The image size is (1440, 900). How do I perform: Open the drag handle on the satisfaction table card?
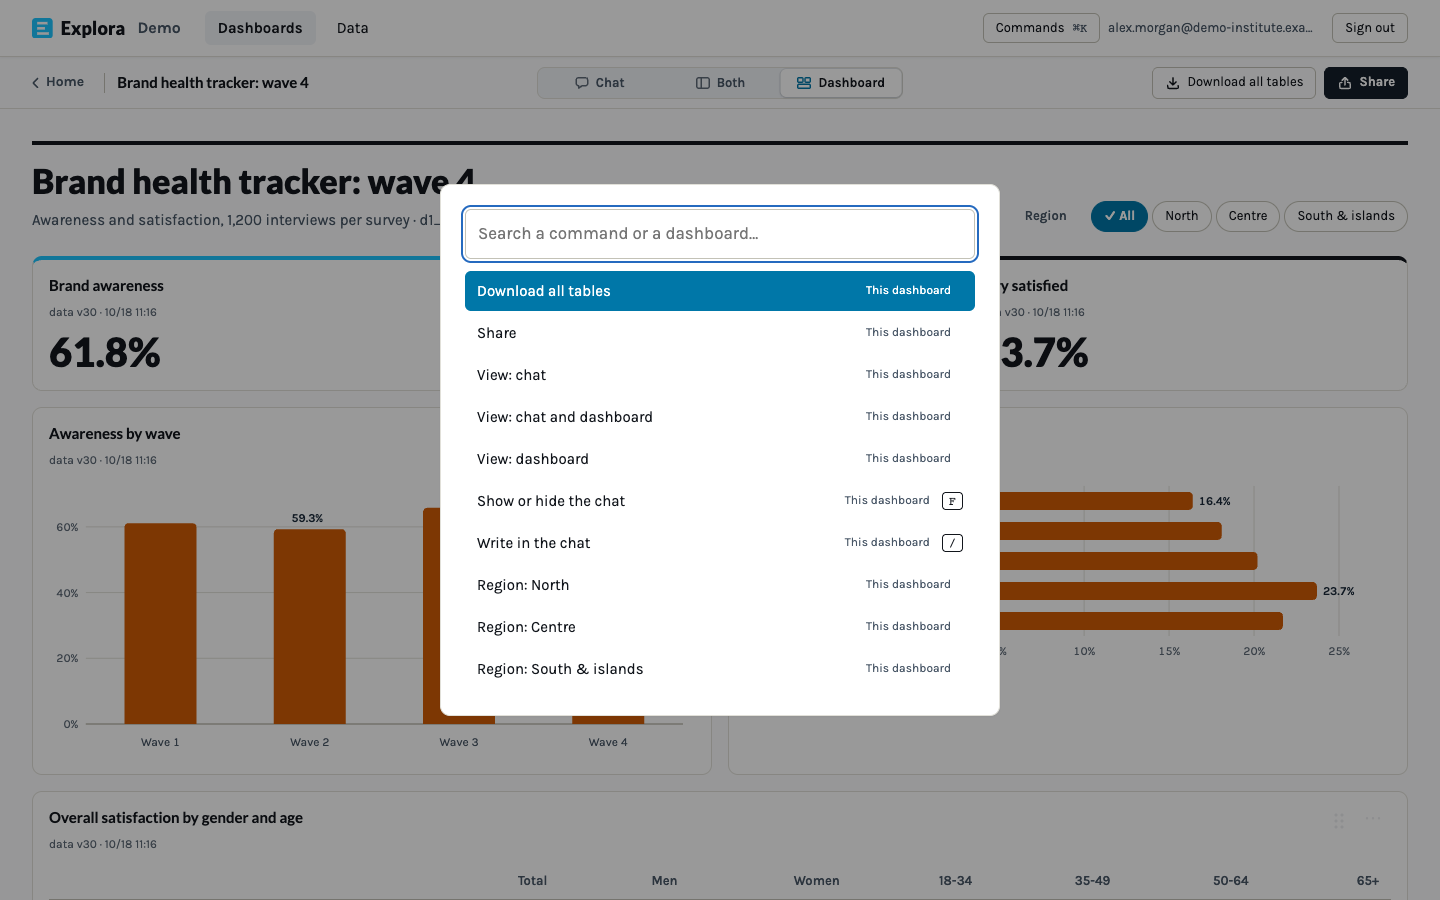[1338, 821]
